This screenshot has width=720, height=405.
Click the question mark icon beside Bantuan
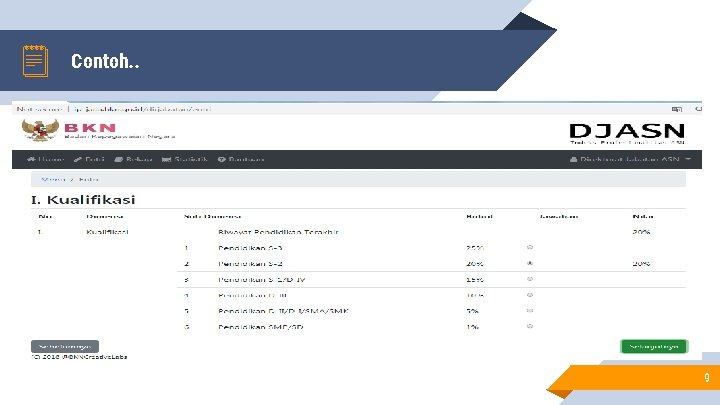(222, 159)
